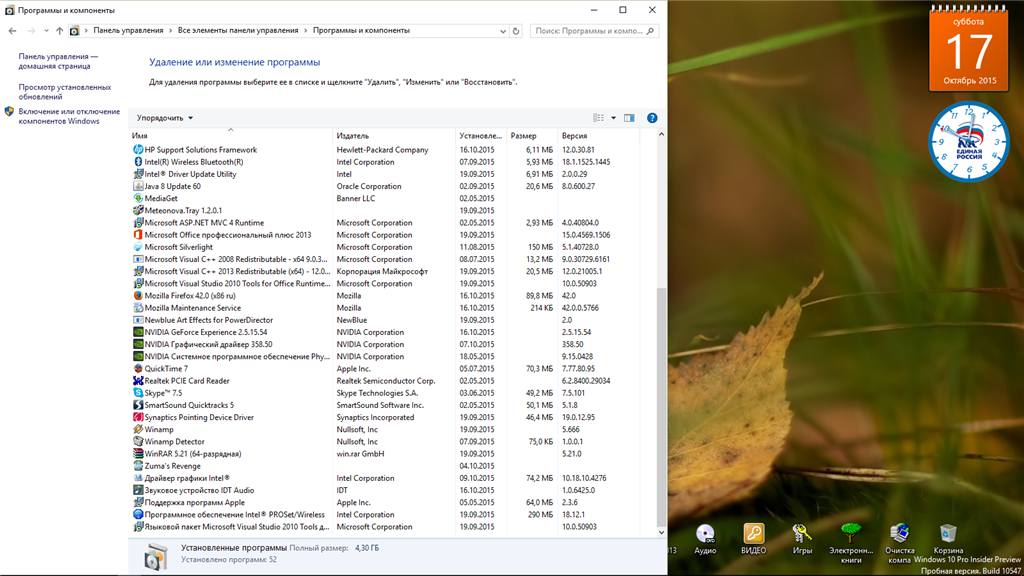The image size is (1024, 576).
Task: Expand the view options dropdown arrow
Action: click(613, 118)
